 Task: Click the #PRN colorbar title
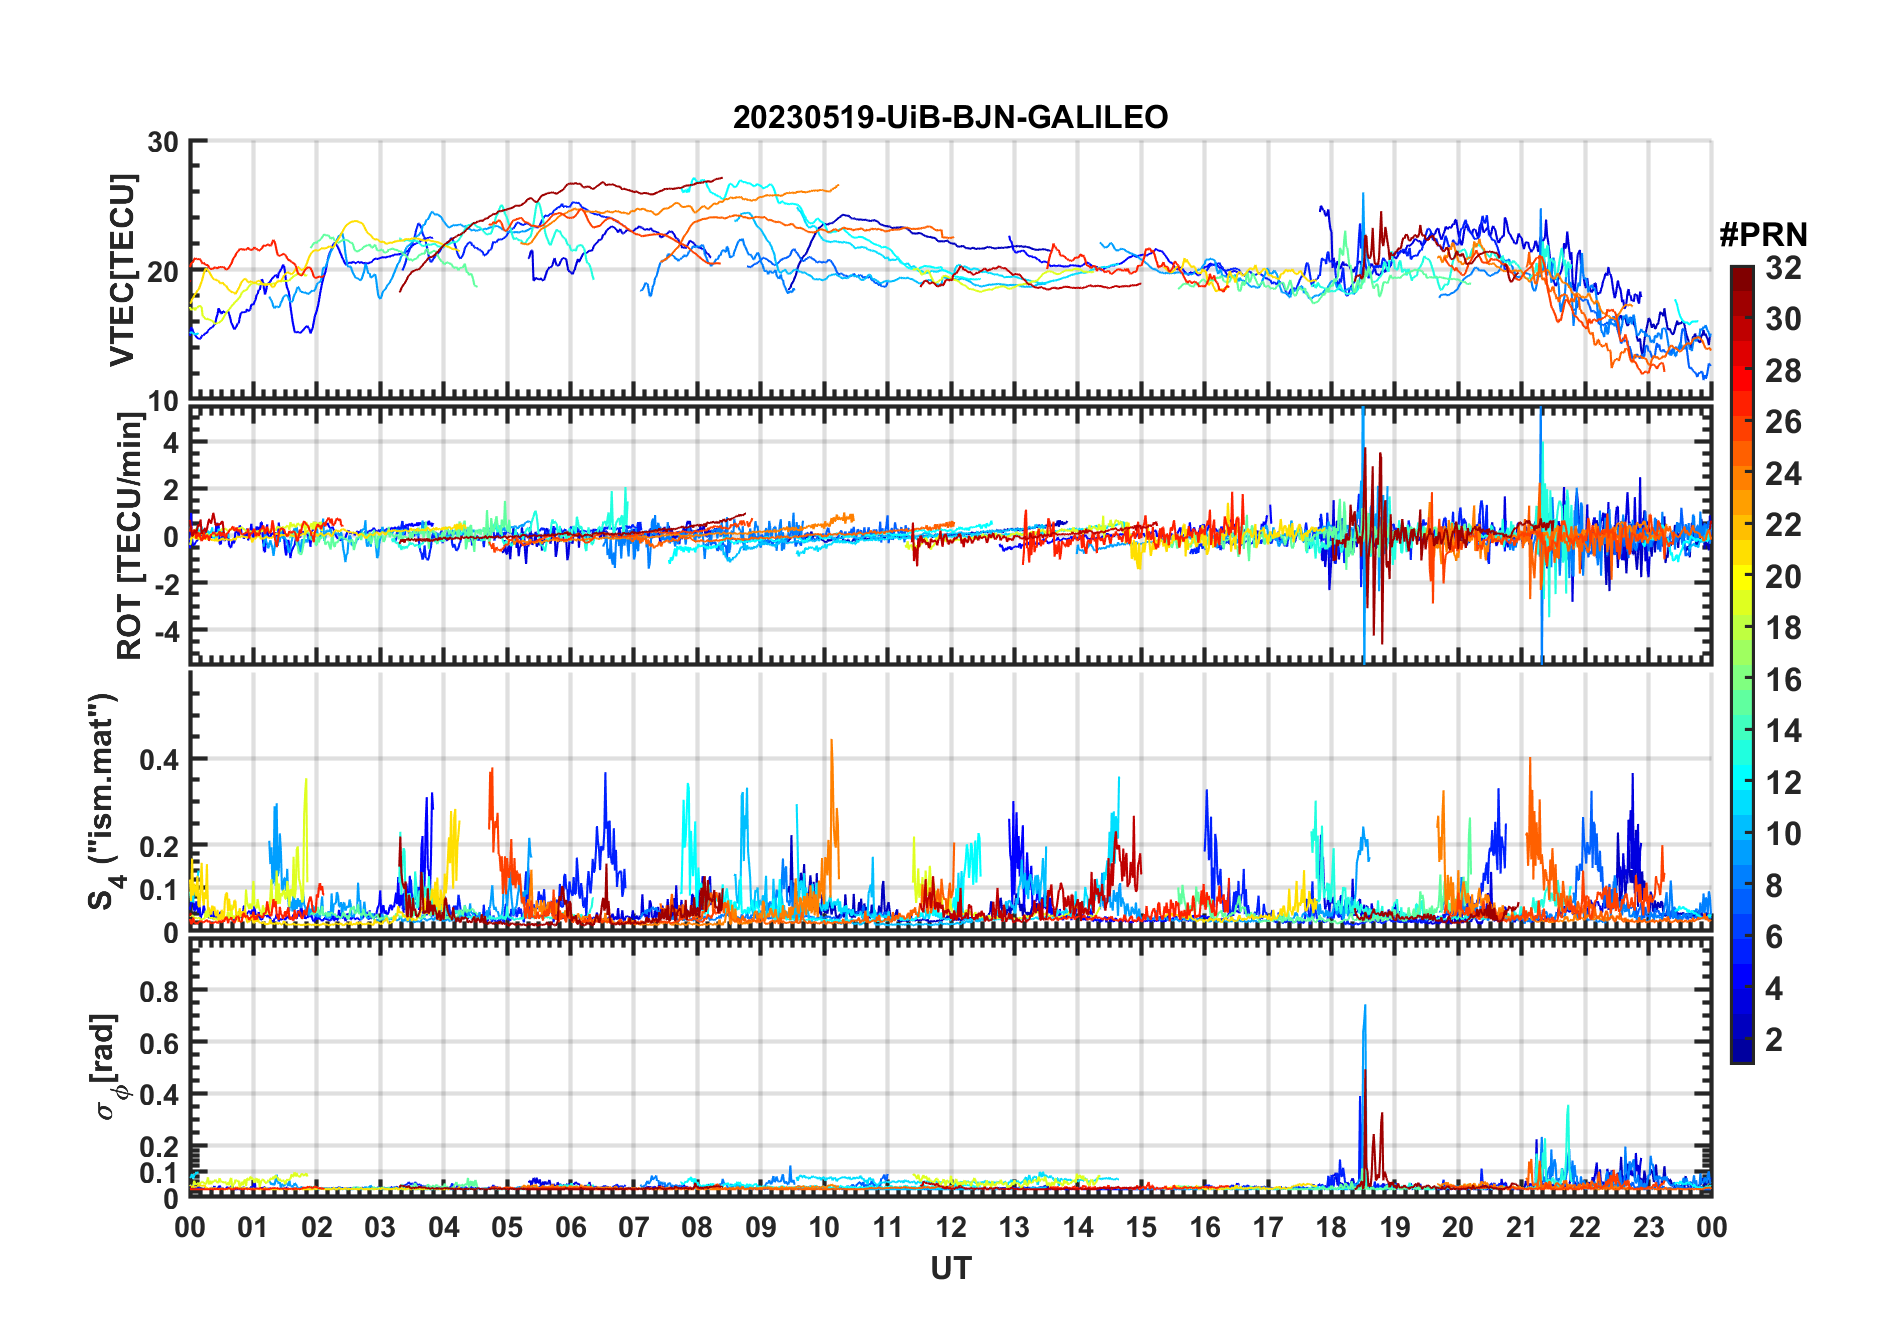pos(1763,235)
